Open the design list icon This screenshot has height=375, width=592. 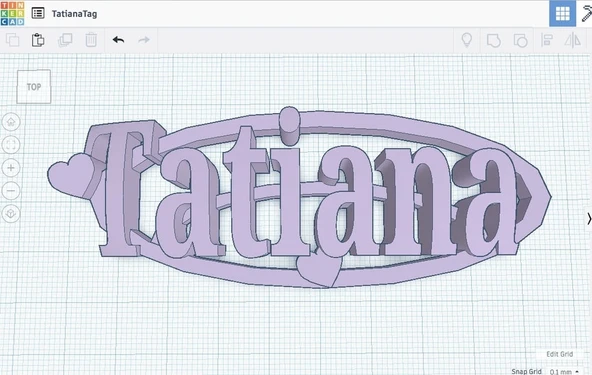38,14
